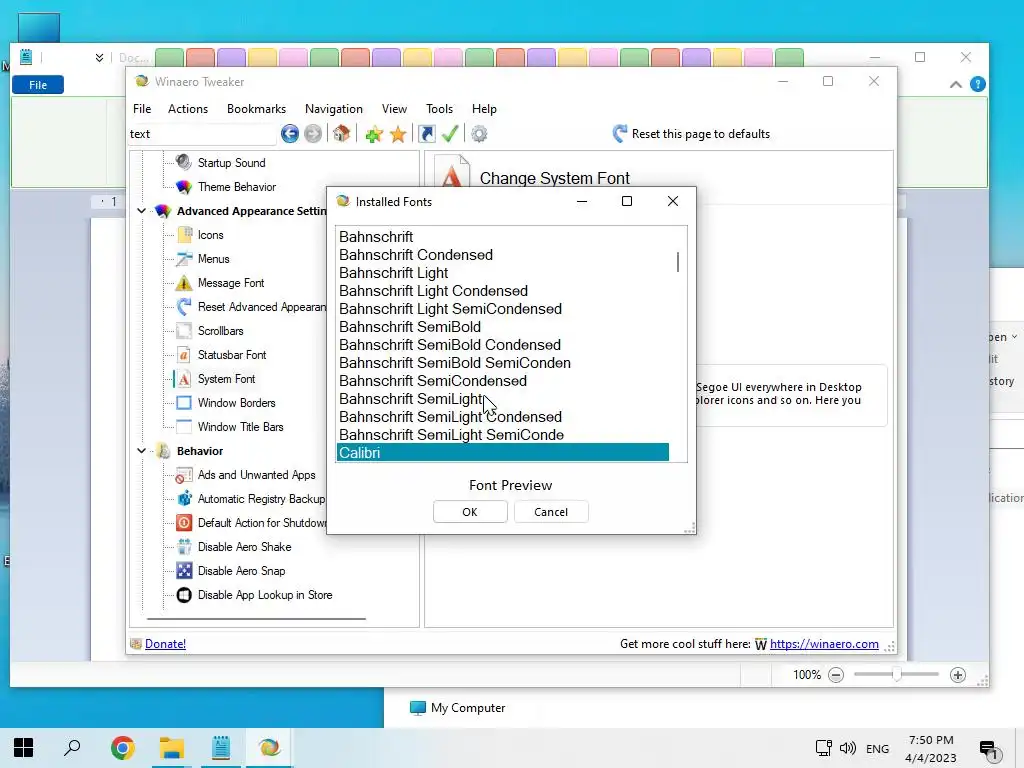1024x768 pixels.
Task: Open the Donate! link
Action: pos(165,644)
